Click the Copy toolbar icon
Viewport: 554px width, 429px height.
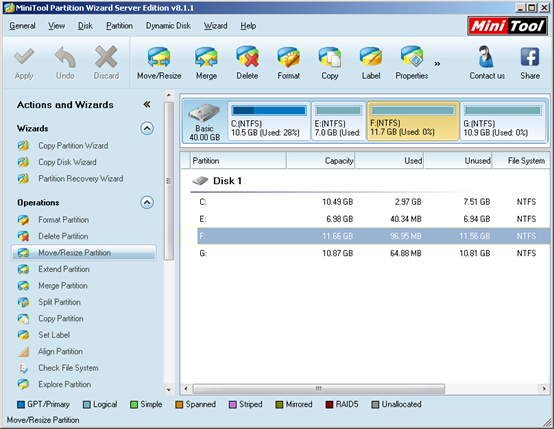pos(330,57)
